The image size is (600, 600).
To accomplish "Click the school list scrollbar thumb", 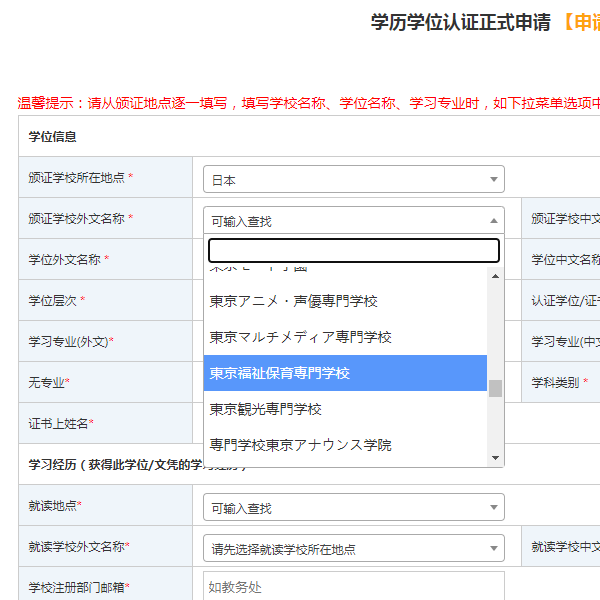I will click(x=495, y=388).
